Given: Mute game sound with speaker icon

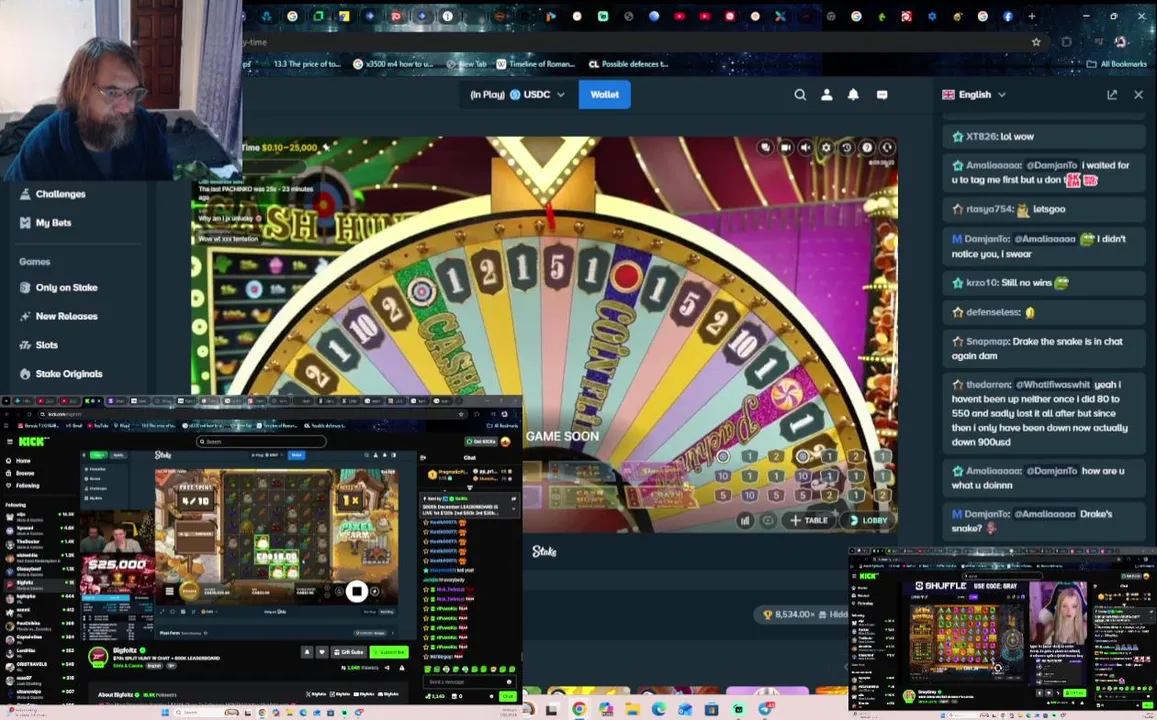Looking at the screenshot, I should point(806,148).
